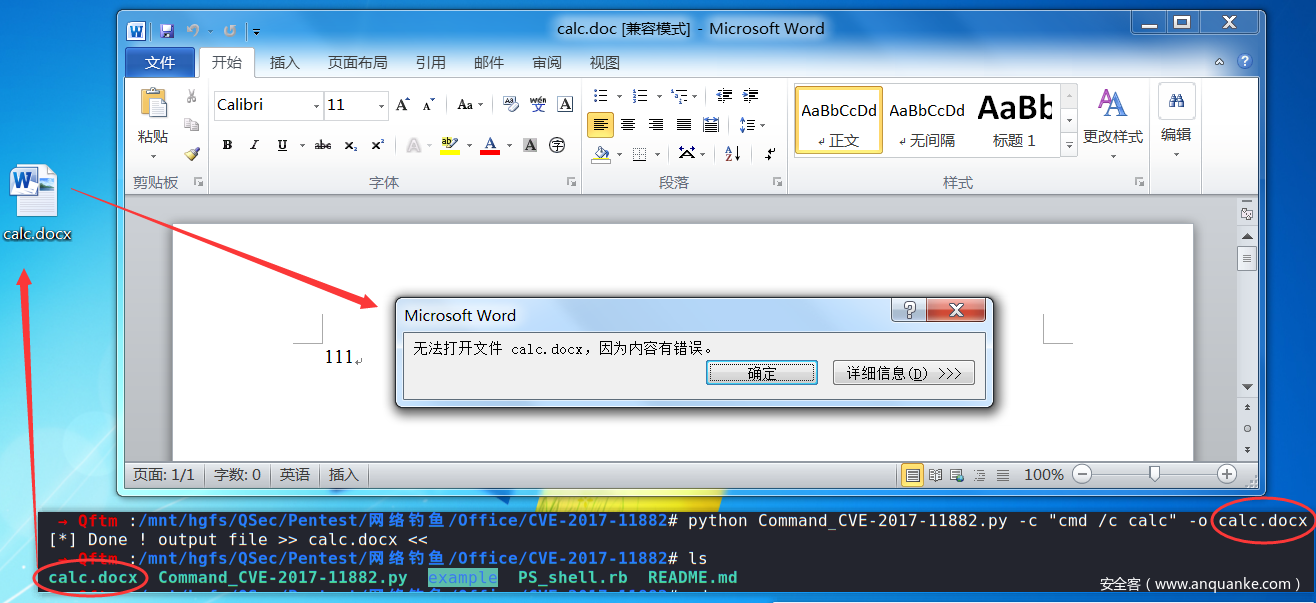The image size is (1316, 603).
Task: Apply Strikethrough abc formatting
Action: point(323,145)
